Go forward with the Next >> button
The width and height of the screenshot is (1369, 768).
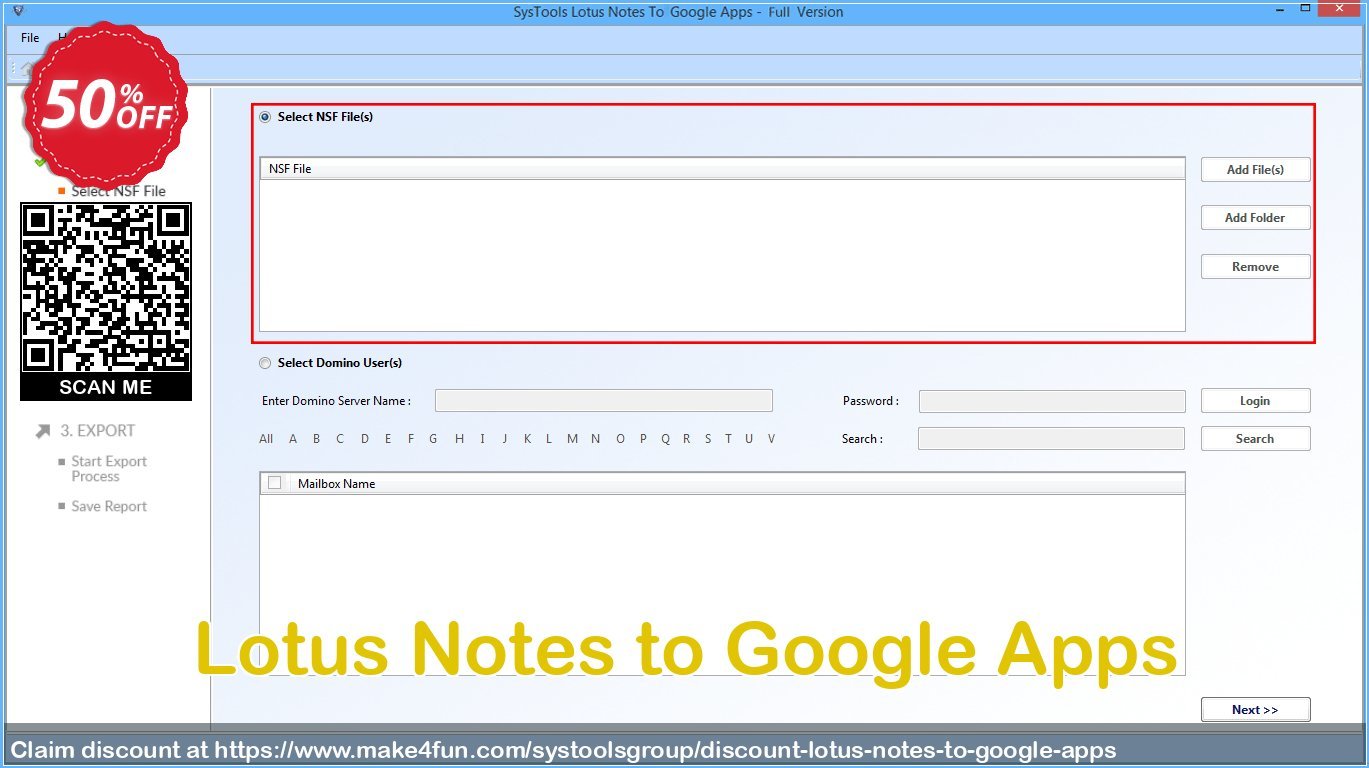tap(1255, 710)
